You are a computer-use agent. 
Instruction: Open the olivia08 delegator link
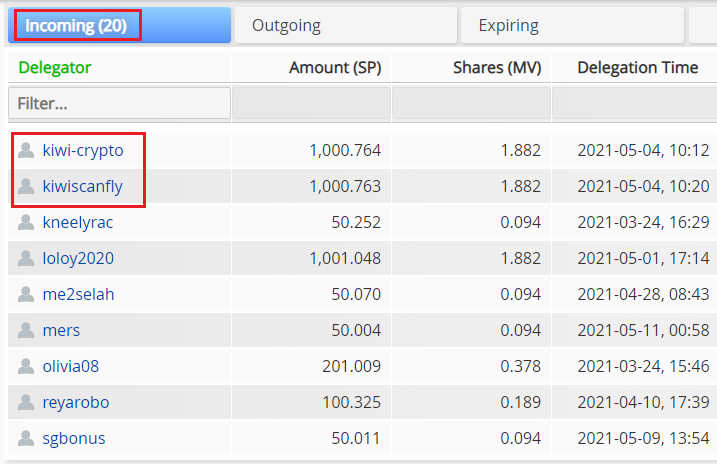click(70, 366)
